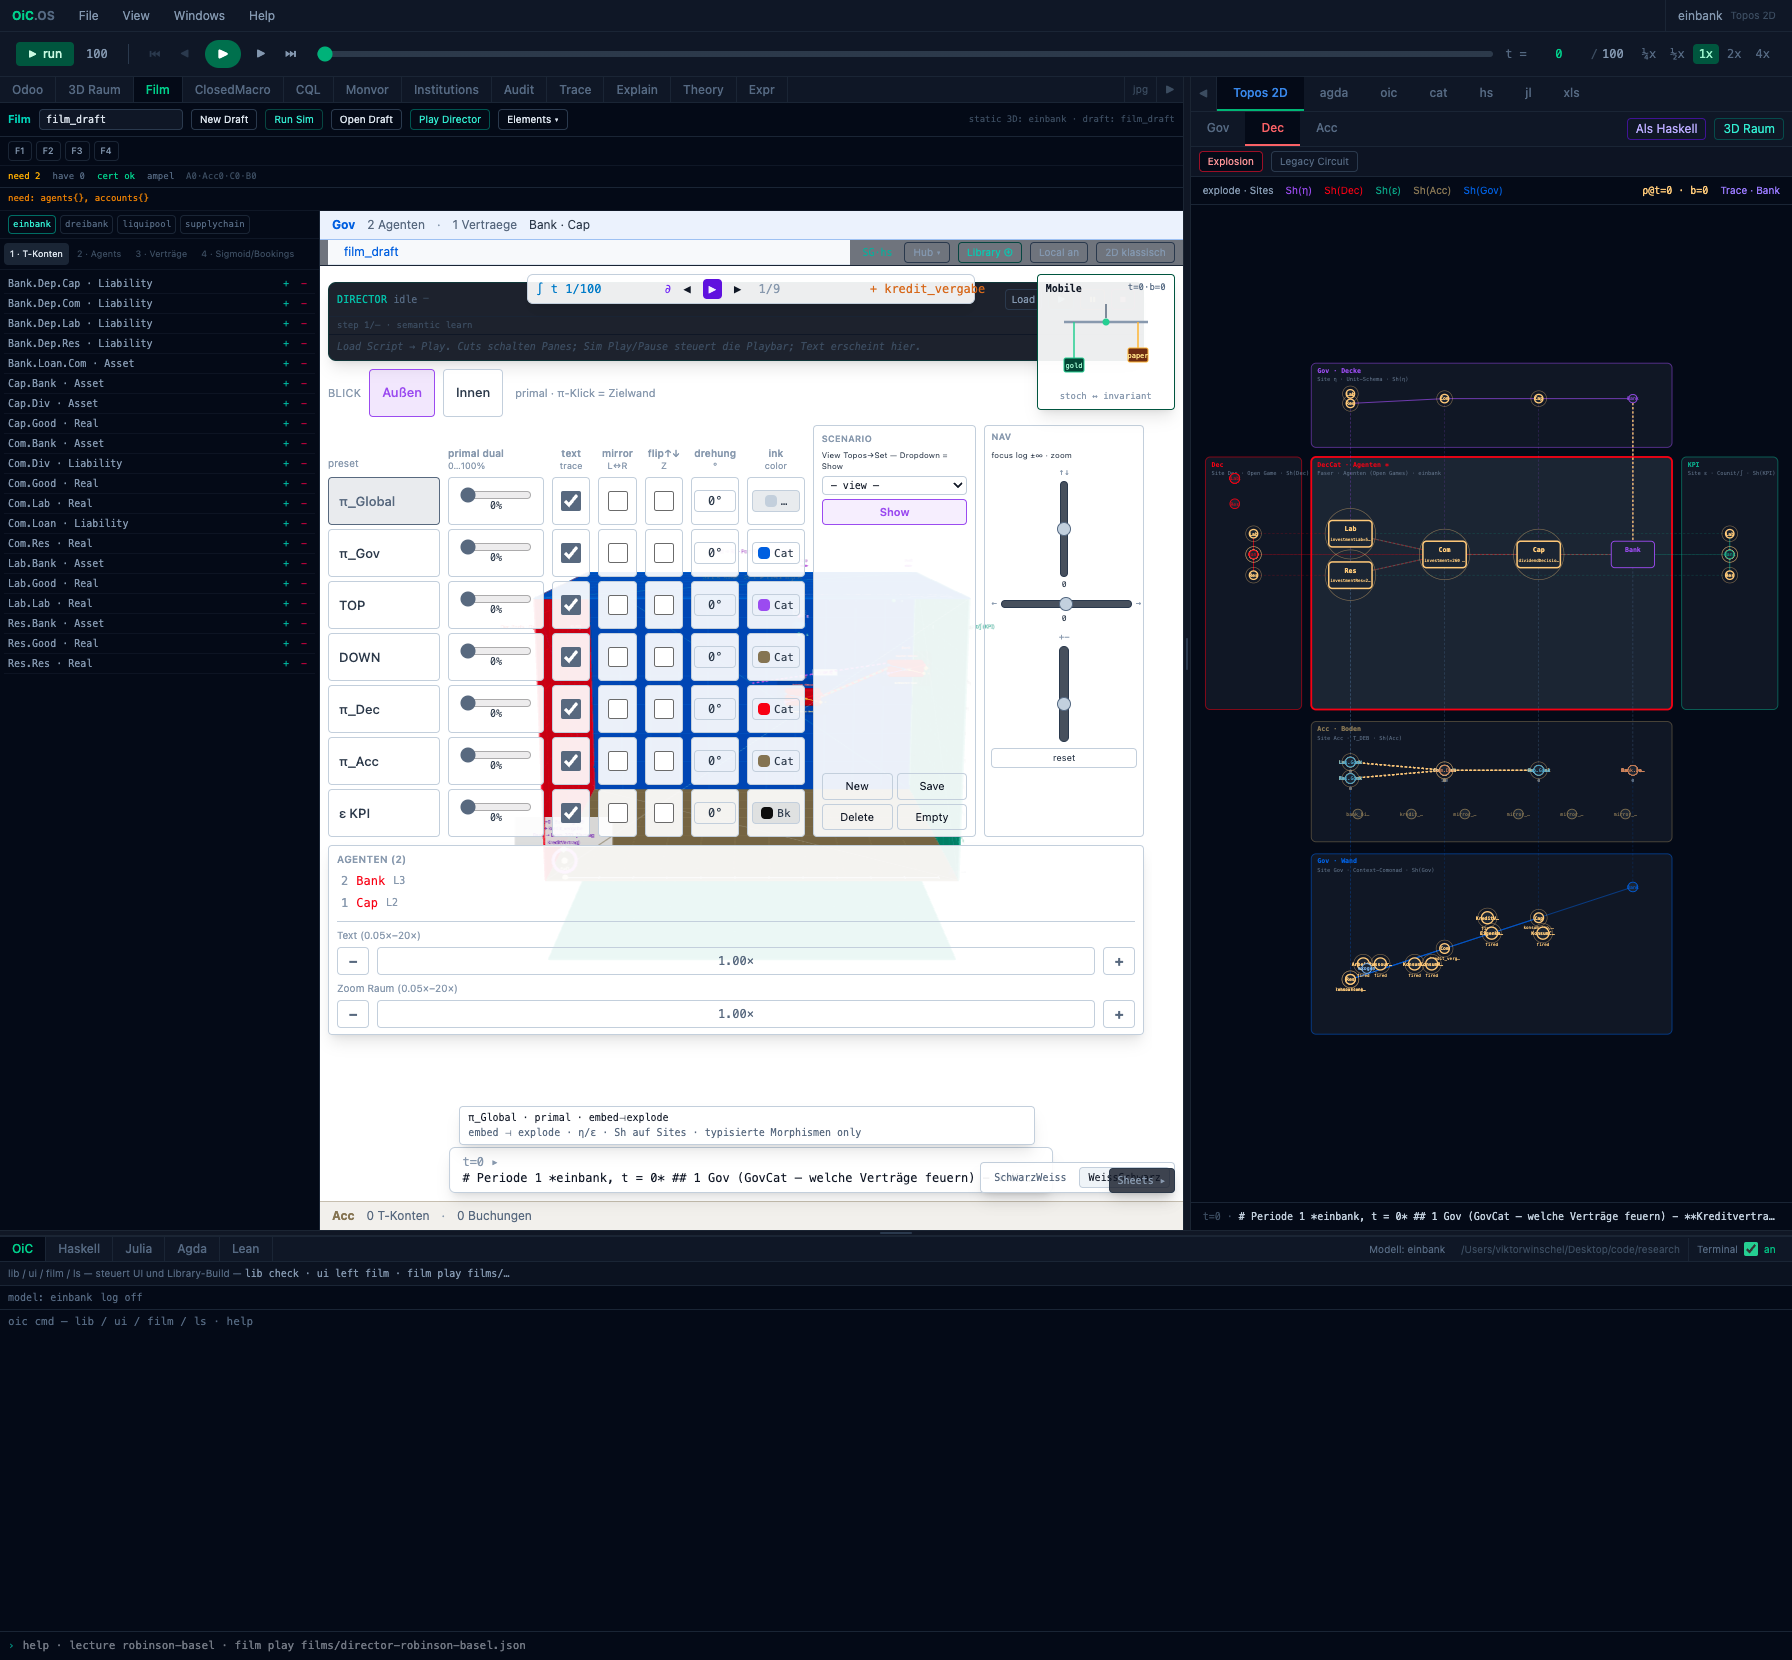Uncheck text trace for π_Dec row
Image resolution: width=1792 pixels, height=1660 pixels.
571,709
